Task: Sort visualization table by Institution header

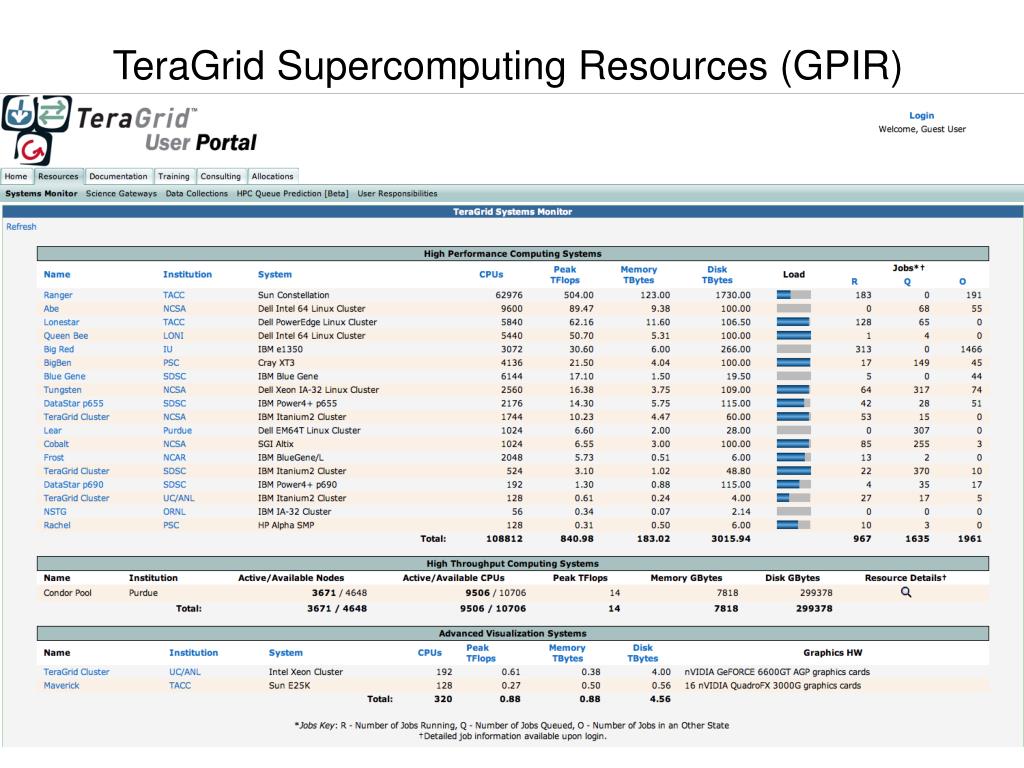Action: tap(193, 652)
